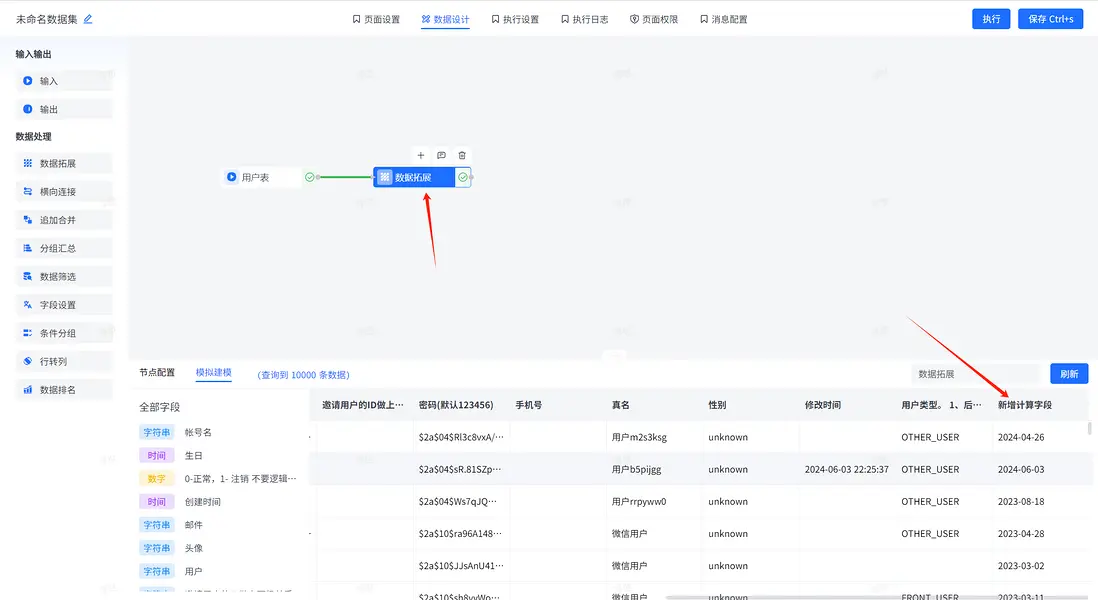Screen dimensions: 1098x600
Task: Click cell 用户m2s3ksg
Action: [x=639, y=437]
